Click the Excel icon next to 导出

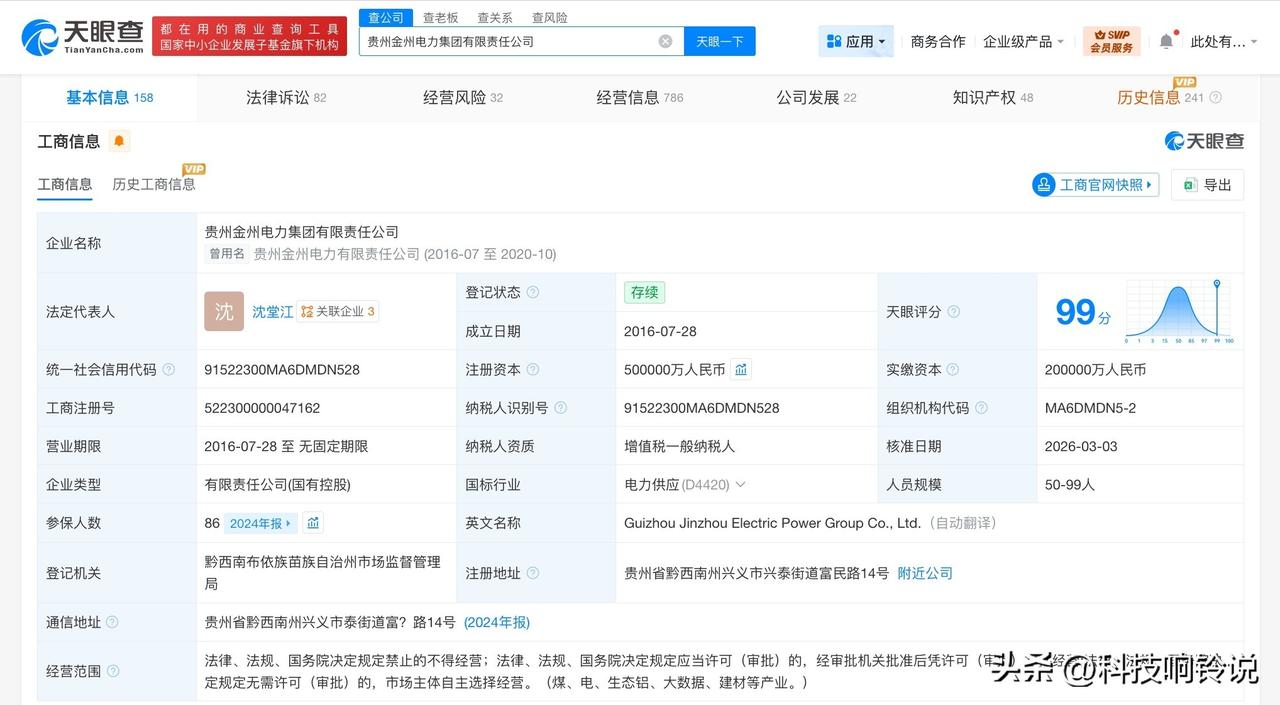[1189, 184]
